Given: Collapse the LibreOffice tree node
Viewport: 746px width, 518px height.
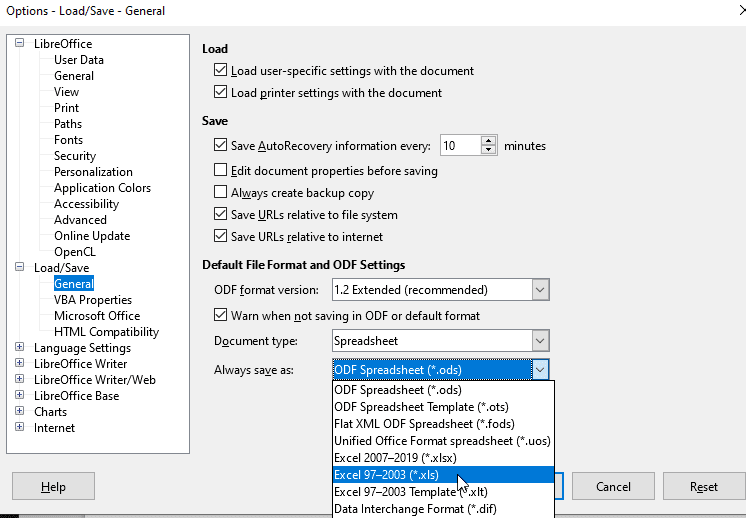Looking at the screenshot, I should click(x=20, y=43).
